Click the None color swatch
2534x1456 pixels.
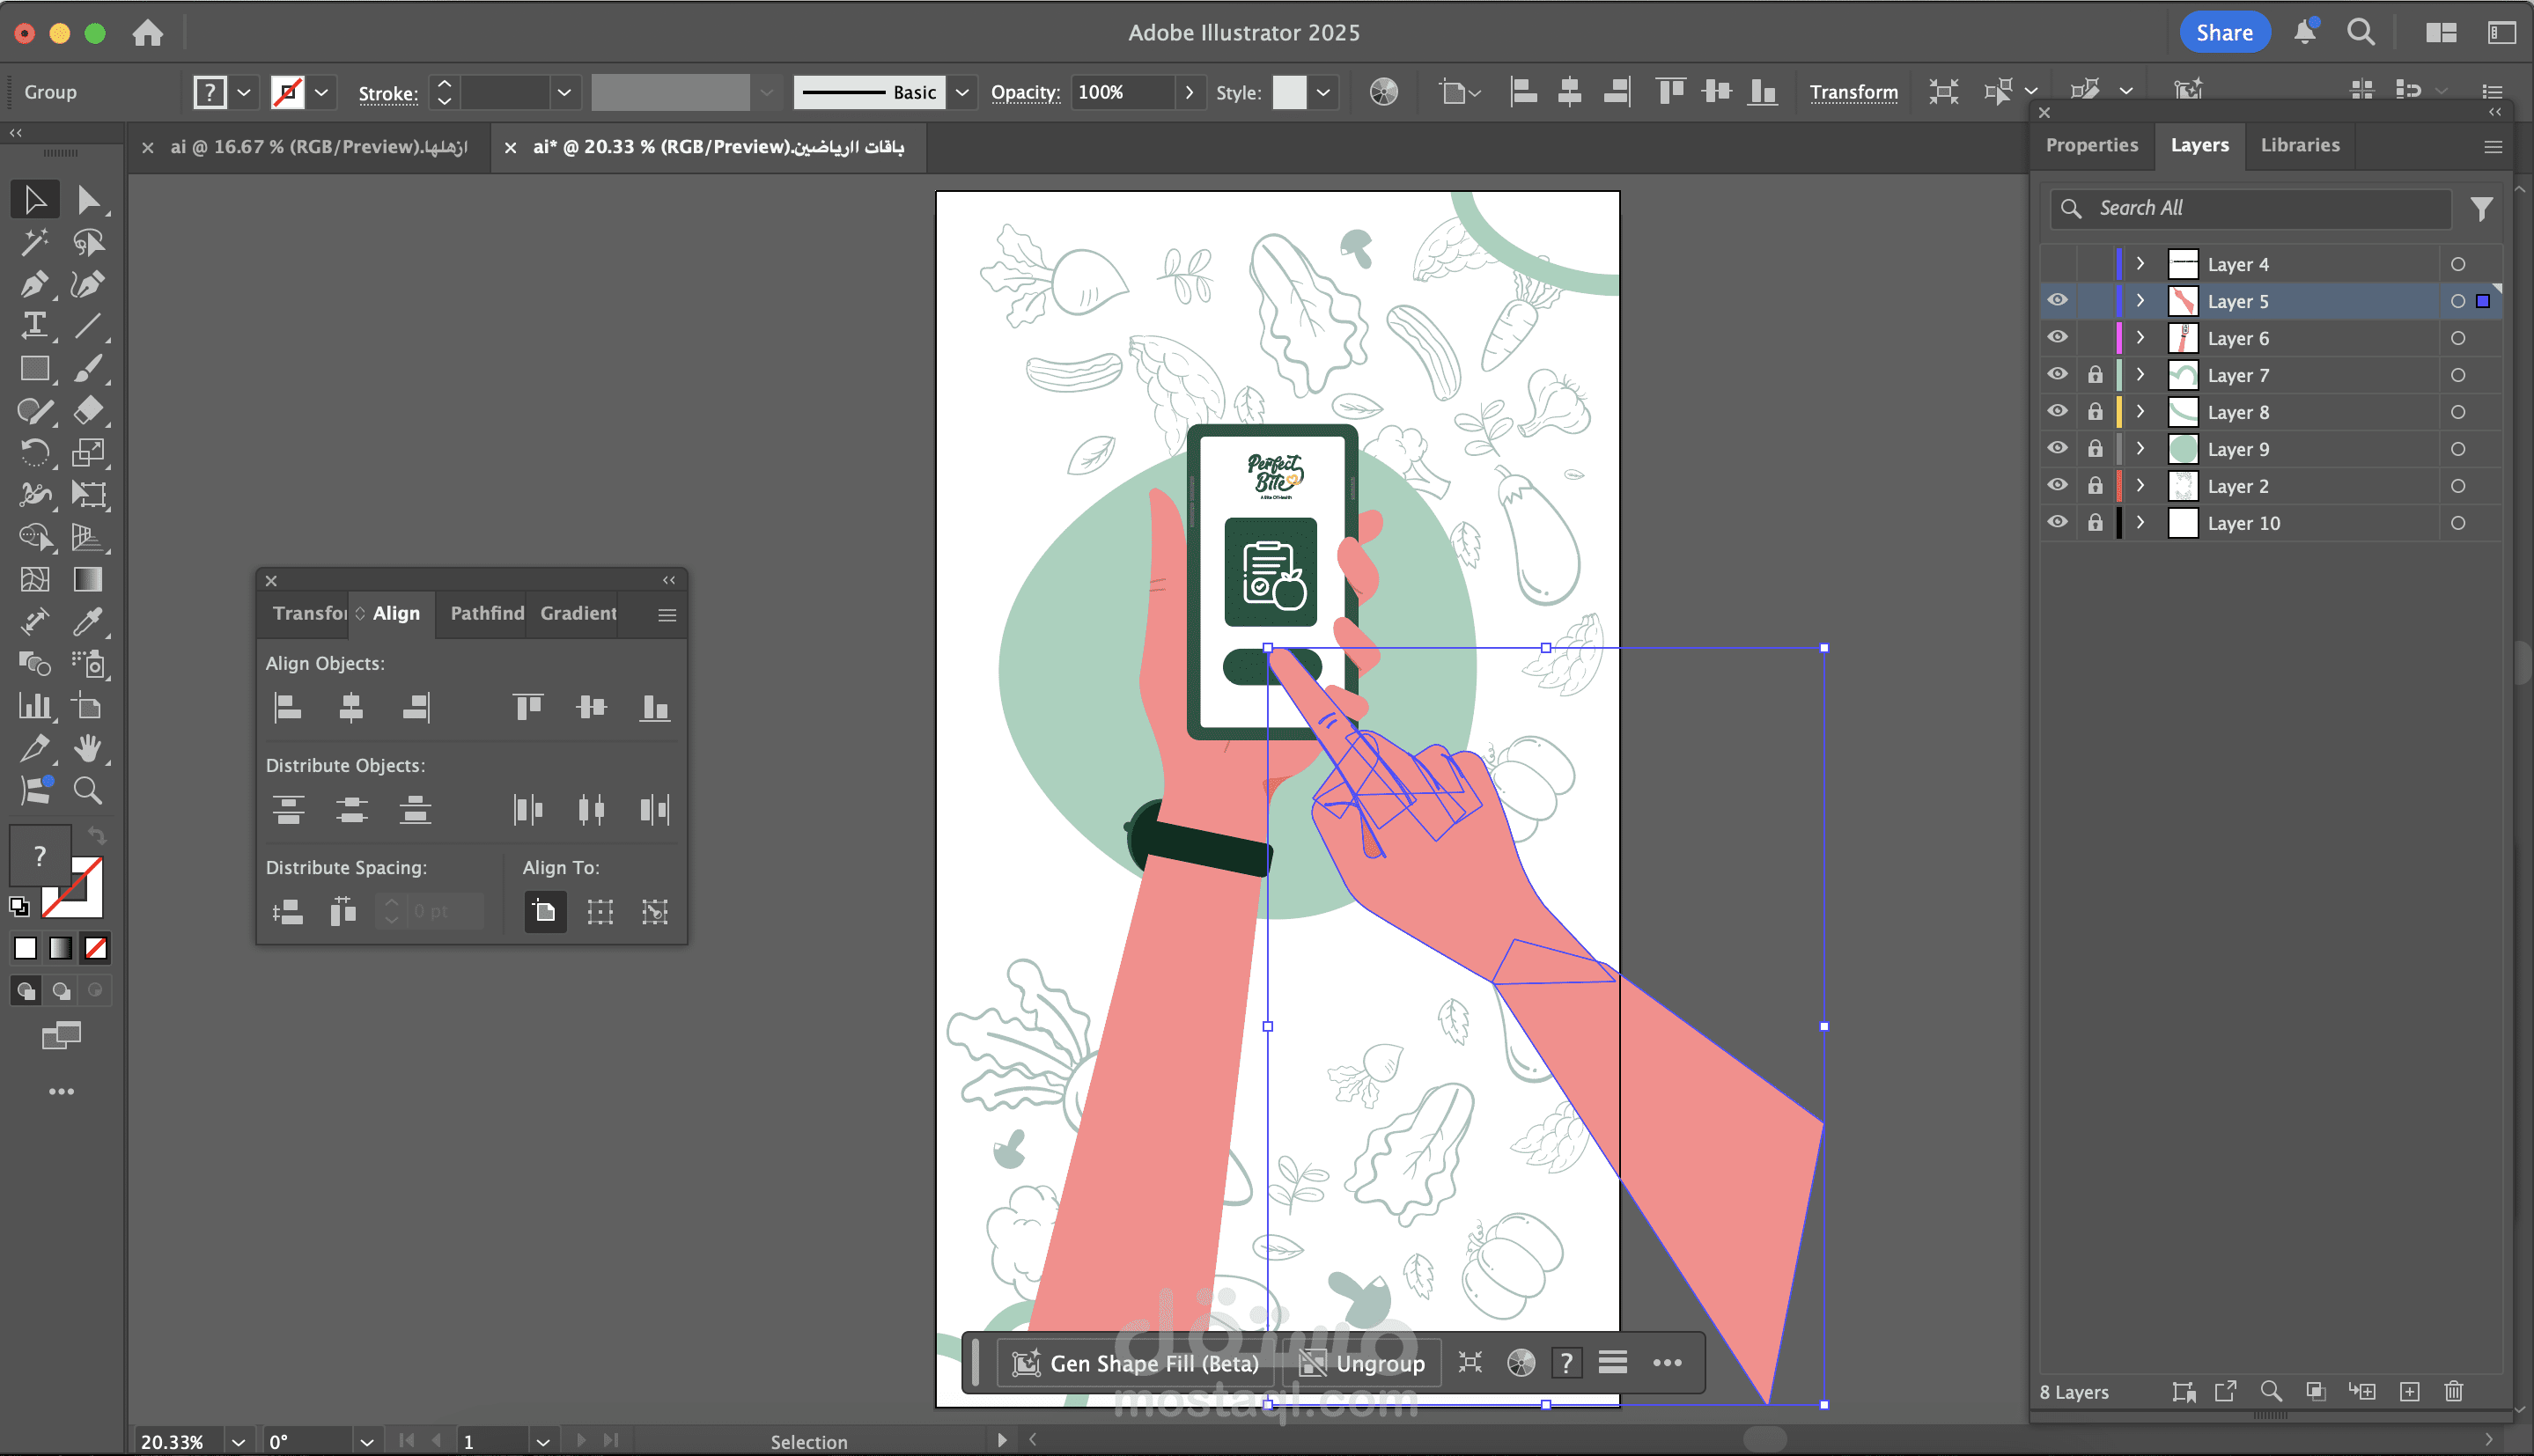[96, 948]
